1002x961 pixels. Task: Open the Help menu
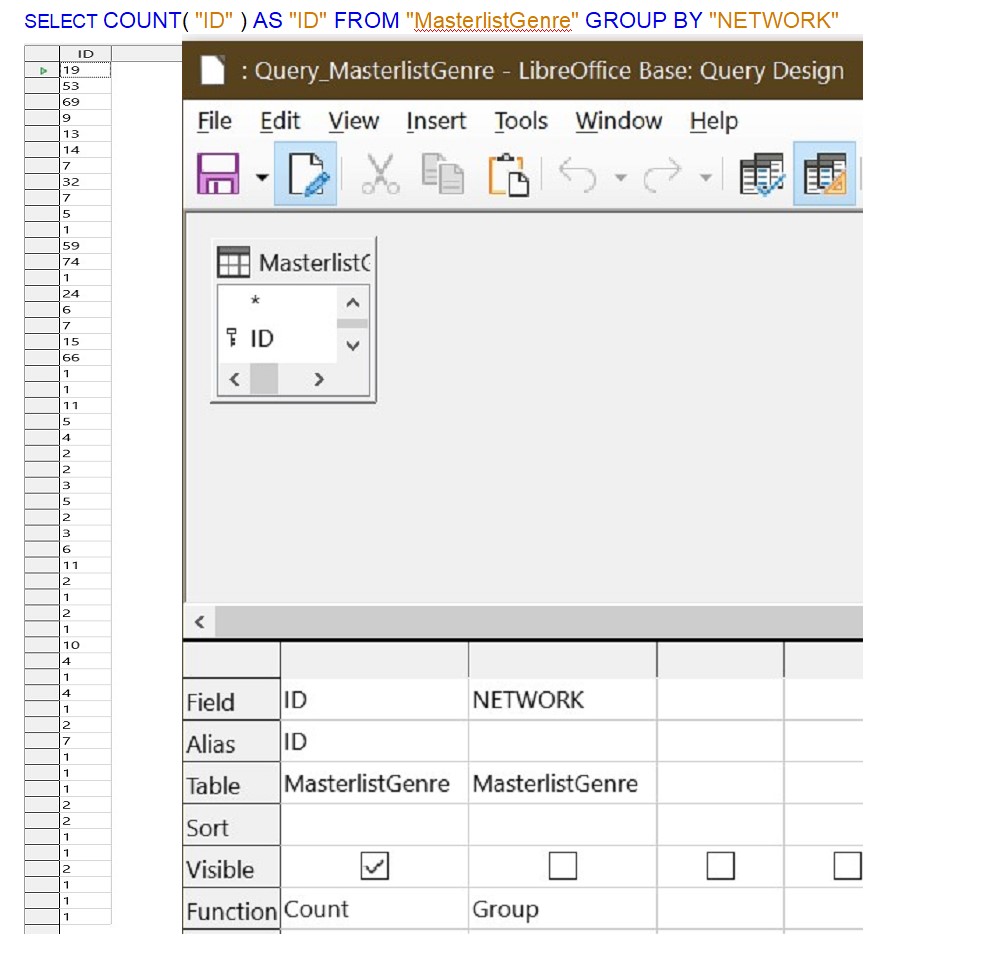714,121
